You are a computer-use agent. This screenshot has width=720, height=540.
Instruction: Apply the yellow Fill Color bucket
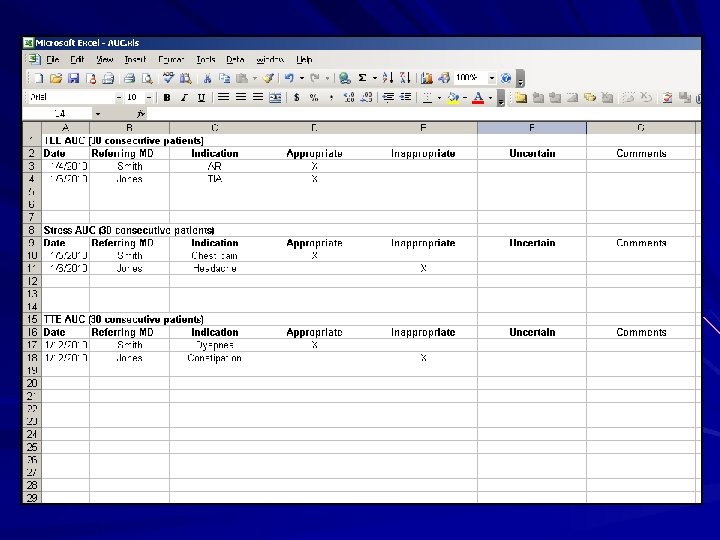coord(453,97)
